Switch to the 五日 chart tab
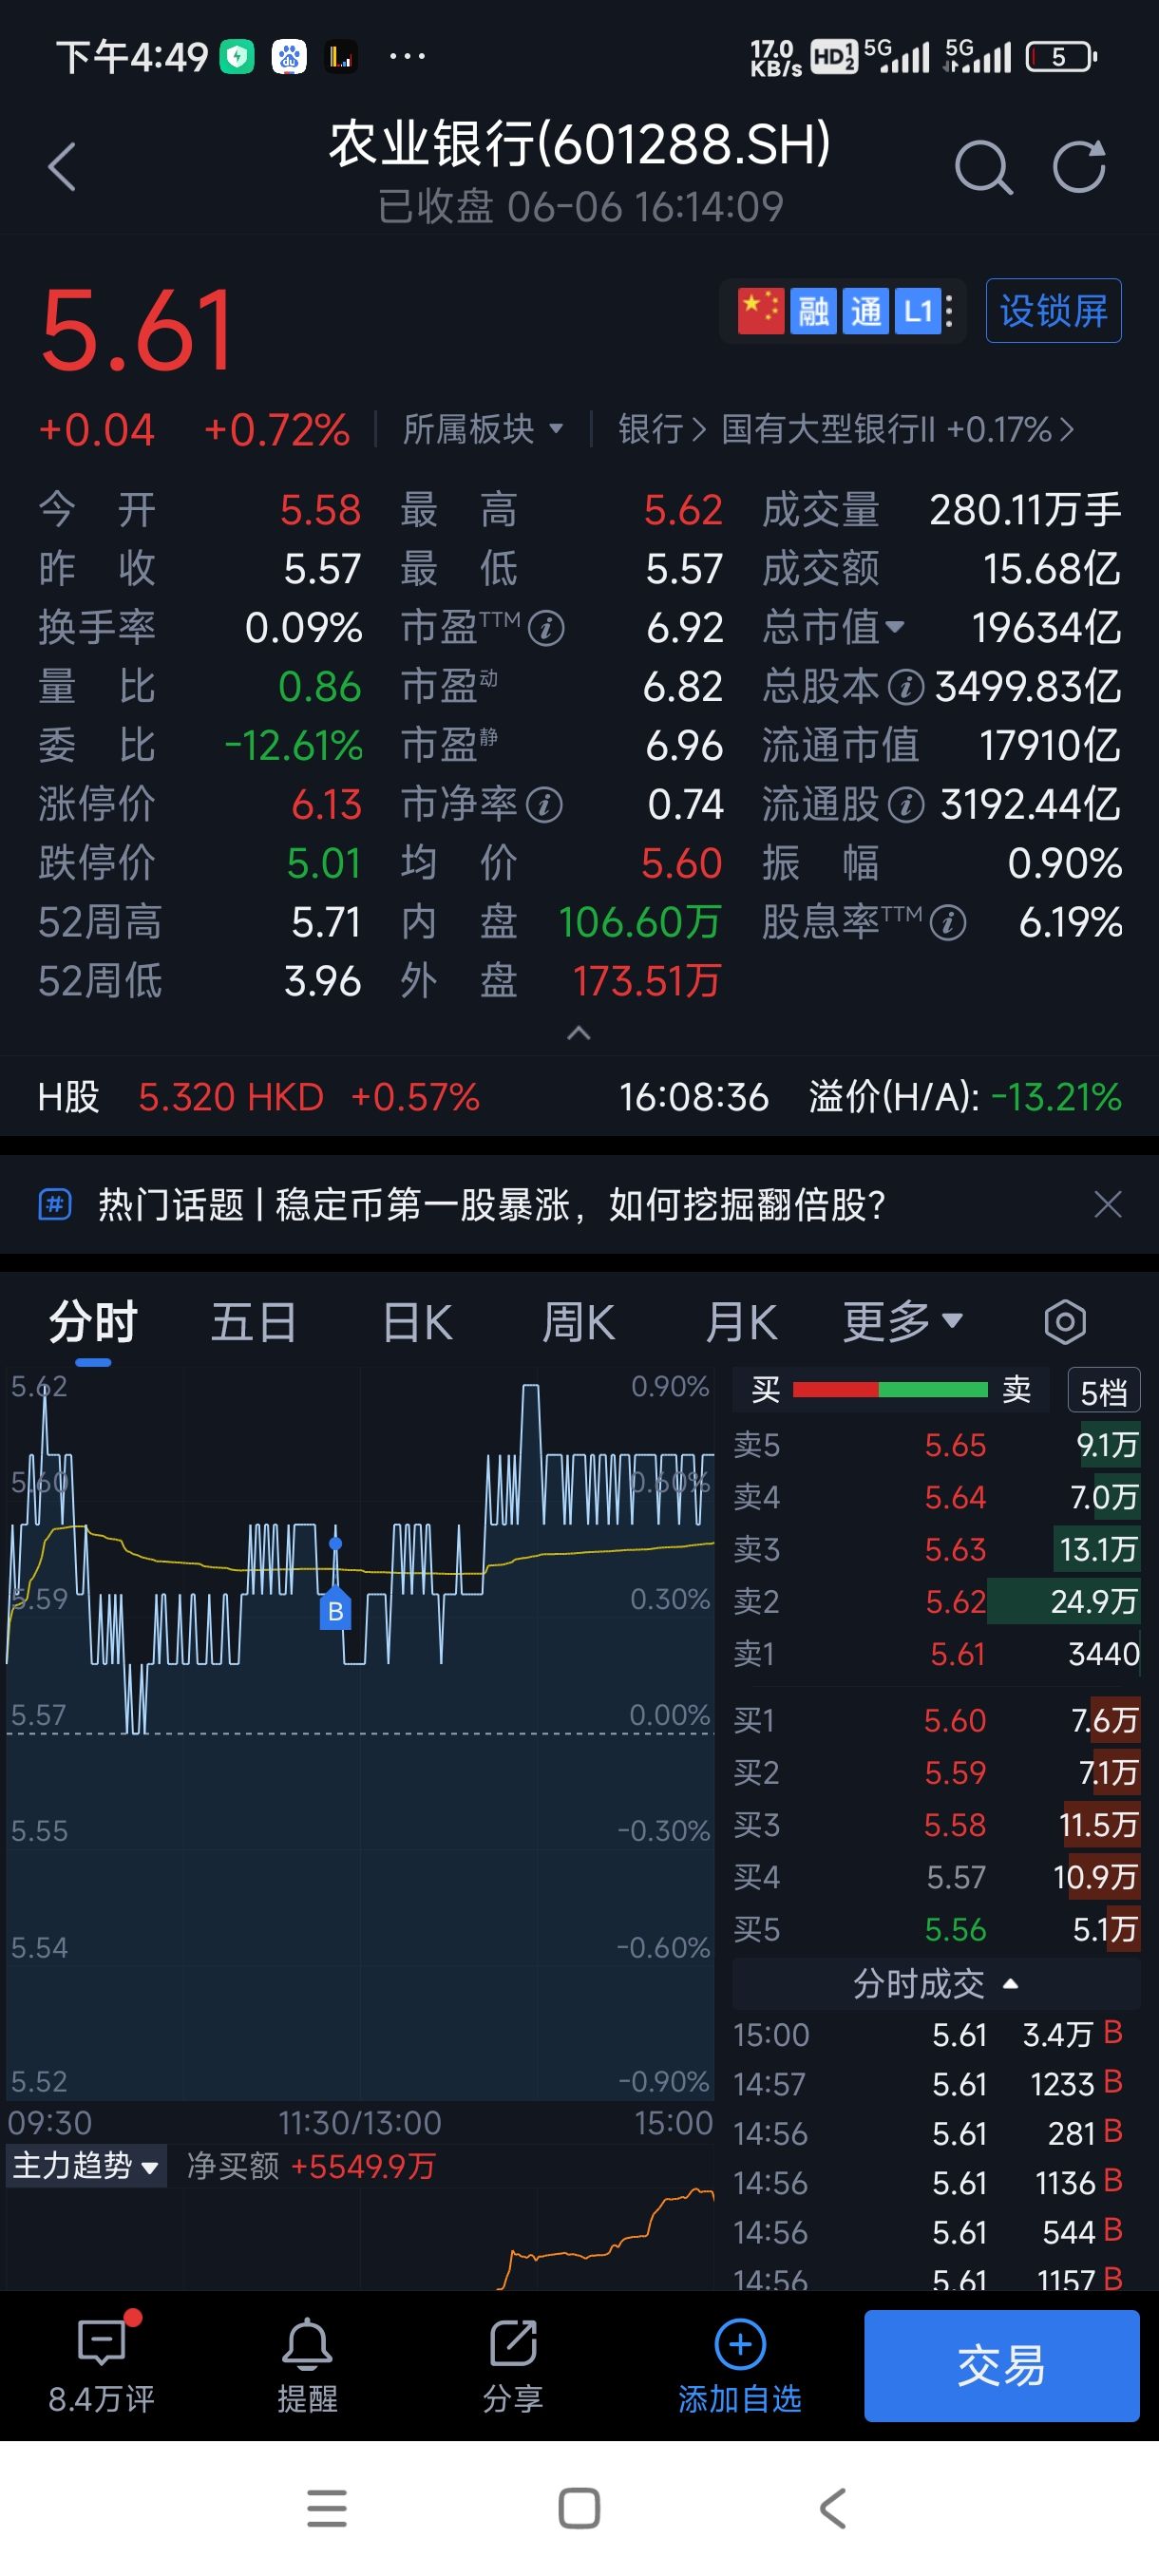1159x2576 pixels. coord(254,1322)
